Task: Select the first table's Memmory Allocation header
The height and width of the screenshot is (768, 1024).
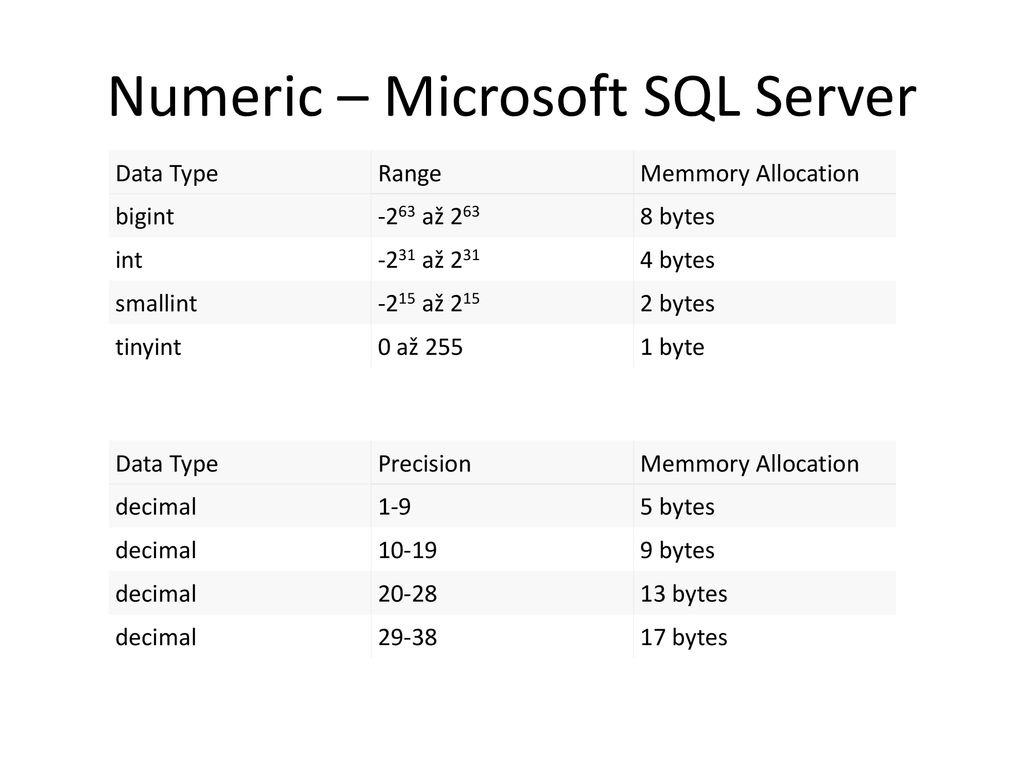Action: click(750, 174)
